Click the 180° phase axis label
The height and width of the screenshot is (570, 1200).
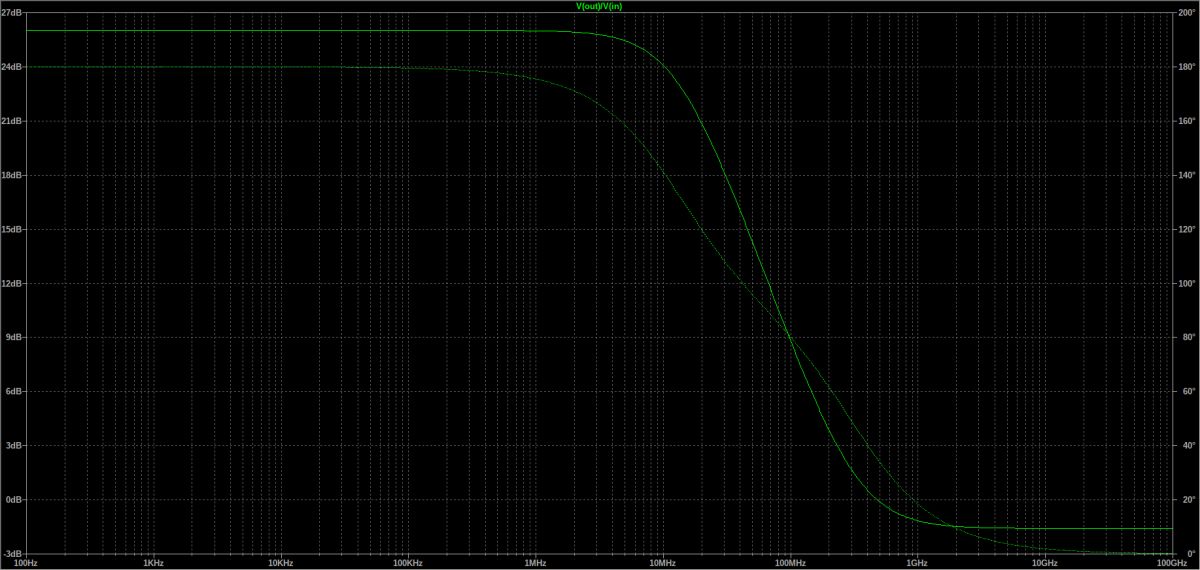1188,67
